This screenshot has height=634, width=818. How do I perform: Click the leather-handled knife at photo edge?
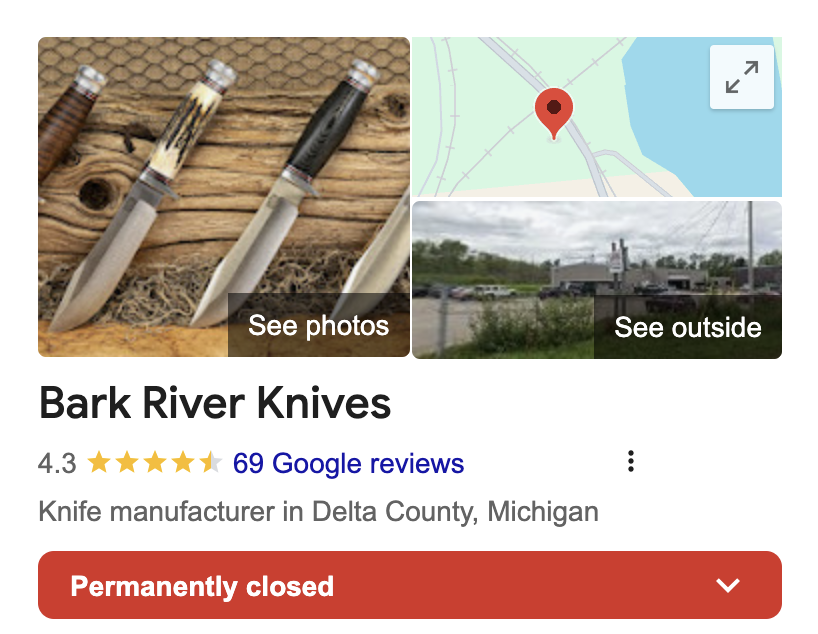click(x=68, y=123)
